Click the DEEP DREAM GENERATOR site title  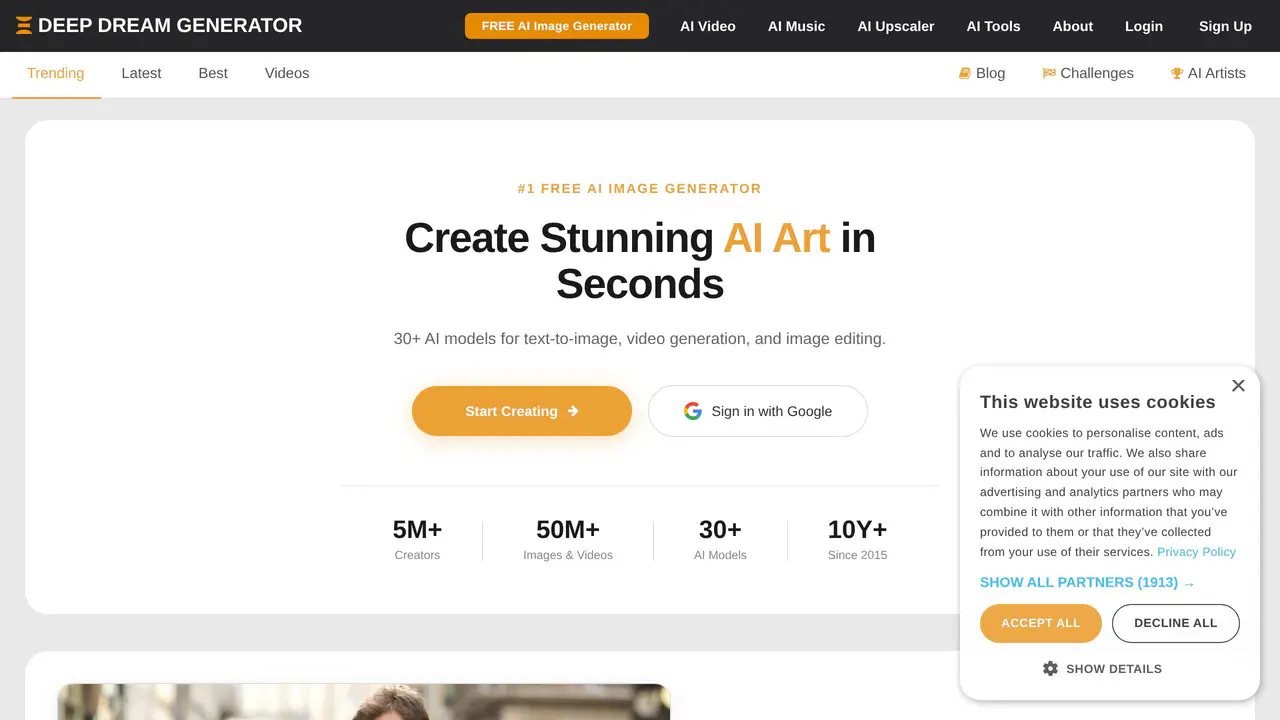click(170, 26)
